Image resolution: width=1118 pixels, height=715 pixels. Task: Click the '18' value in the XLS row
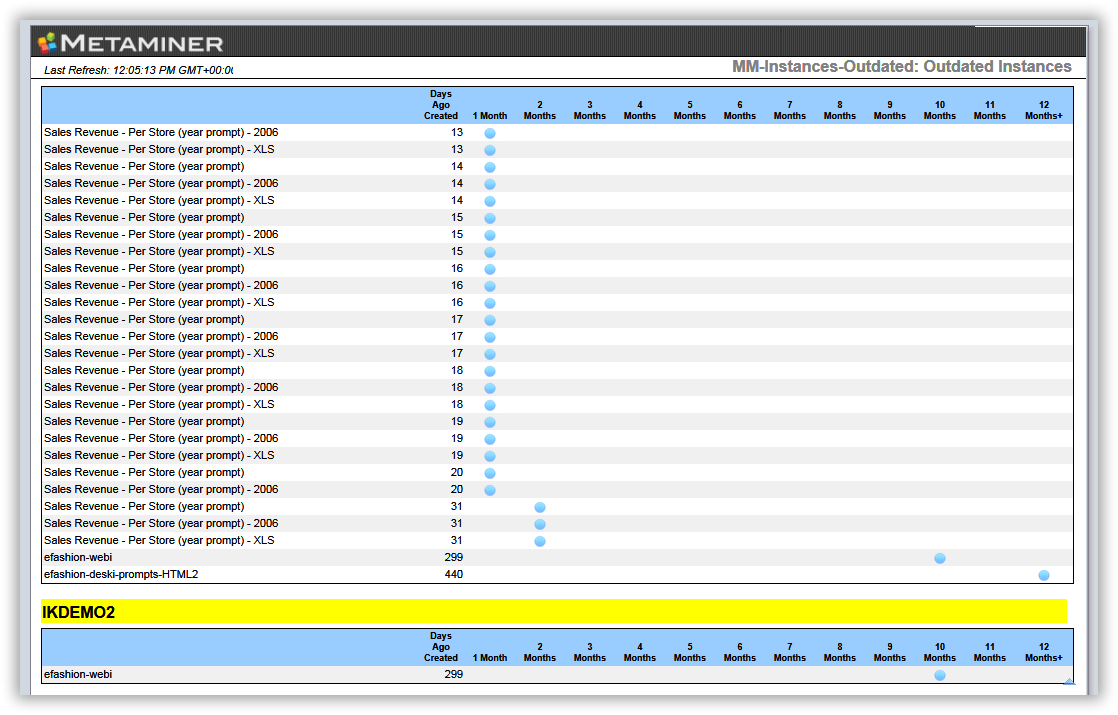[x=456, y=404]
